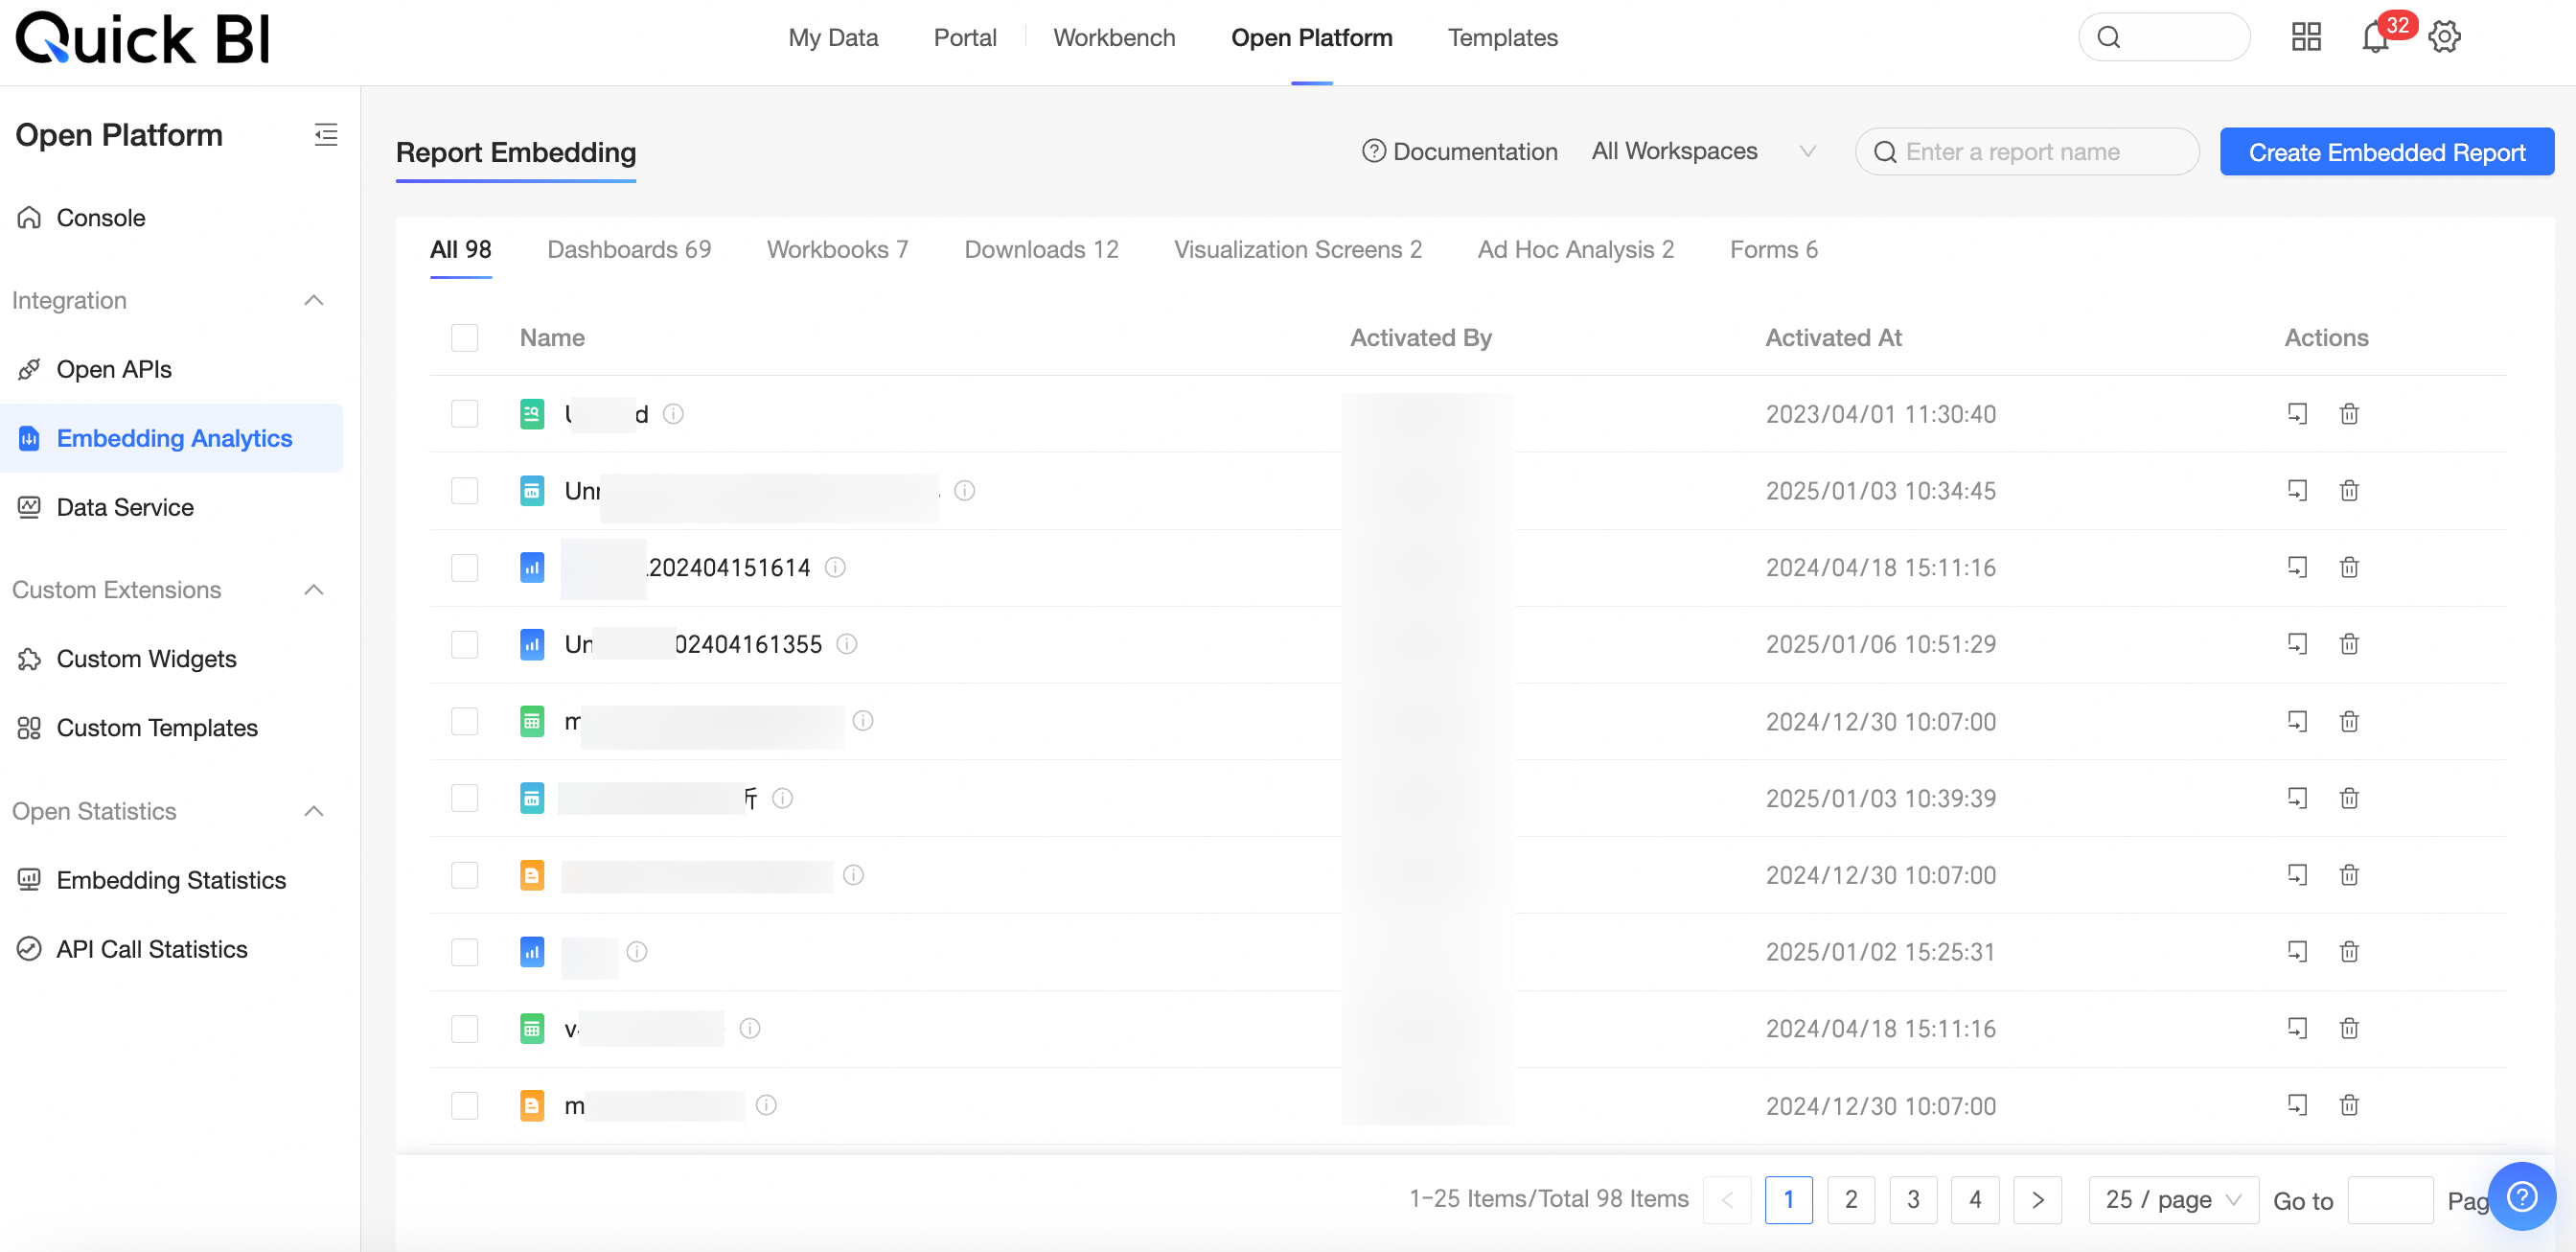Open the settings gear icon
The image size is (2576, 1252).
2444,38
